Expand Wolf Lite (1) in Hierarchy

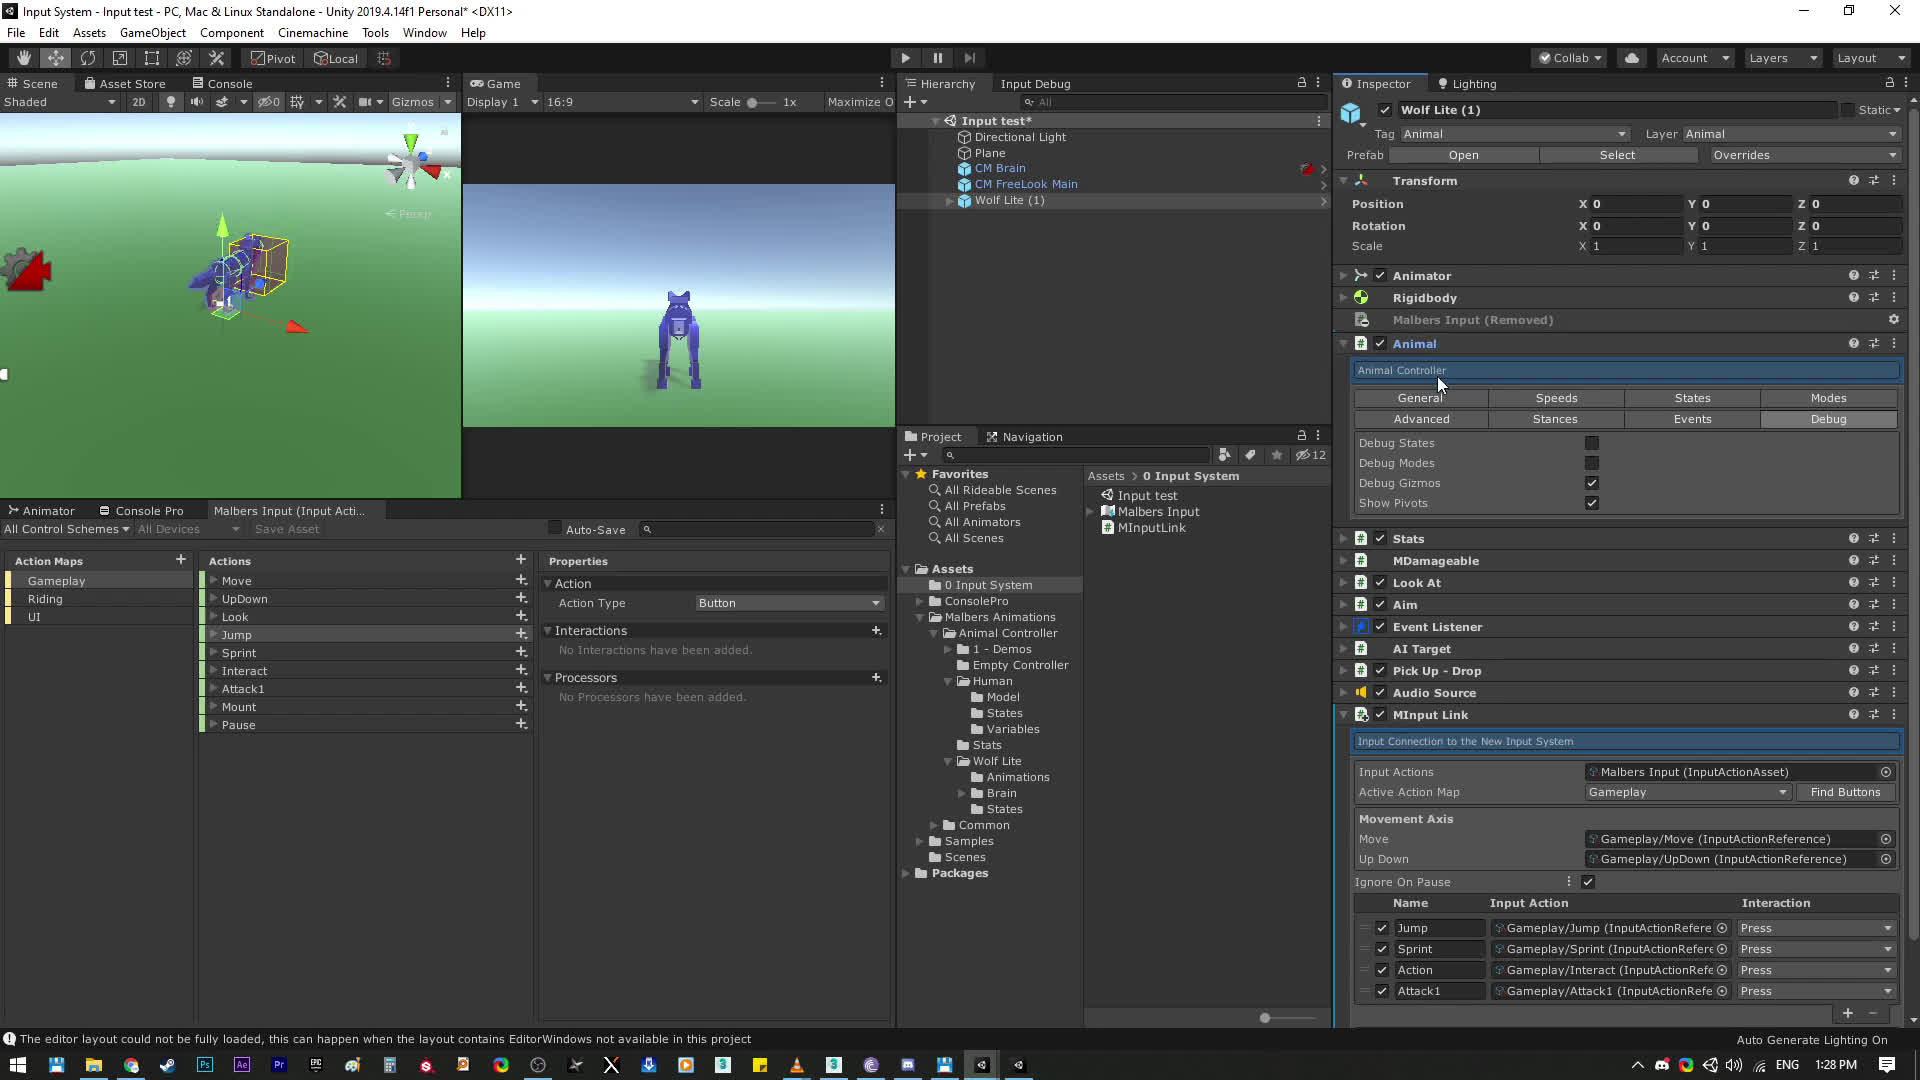tap(949, 201)
